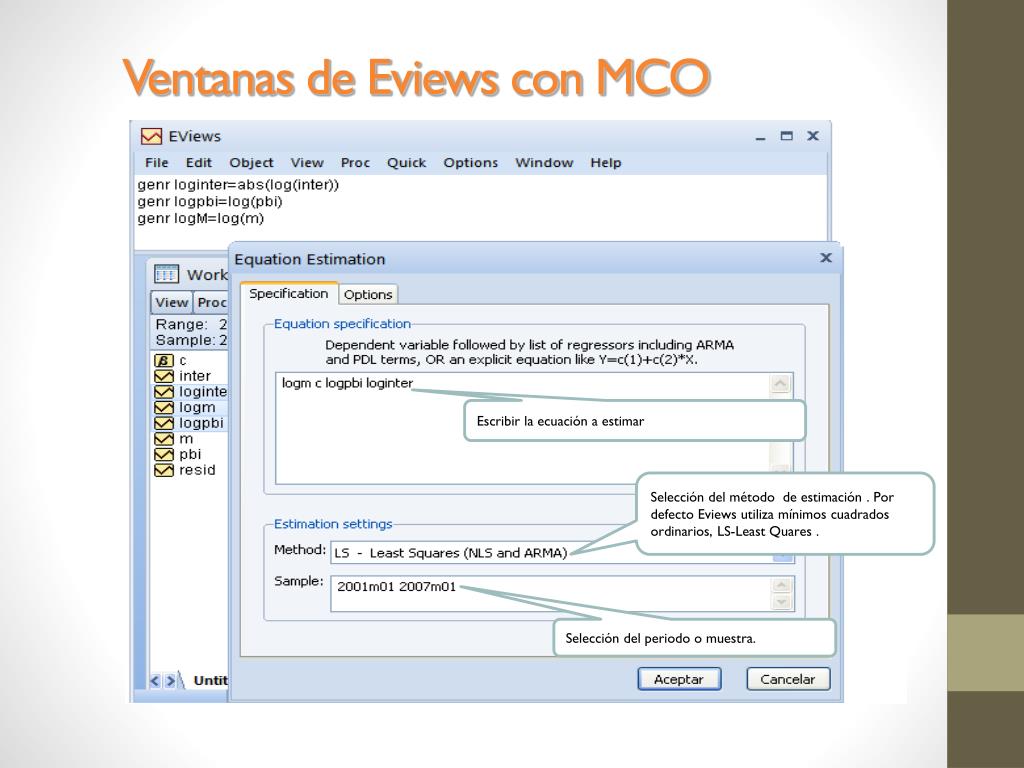The height and width of the screenshot is (768, 1024).
Task: Click the Sample label in Workfile window
Action: [185, 340]
